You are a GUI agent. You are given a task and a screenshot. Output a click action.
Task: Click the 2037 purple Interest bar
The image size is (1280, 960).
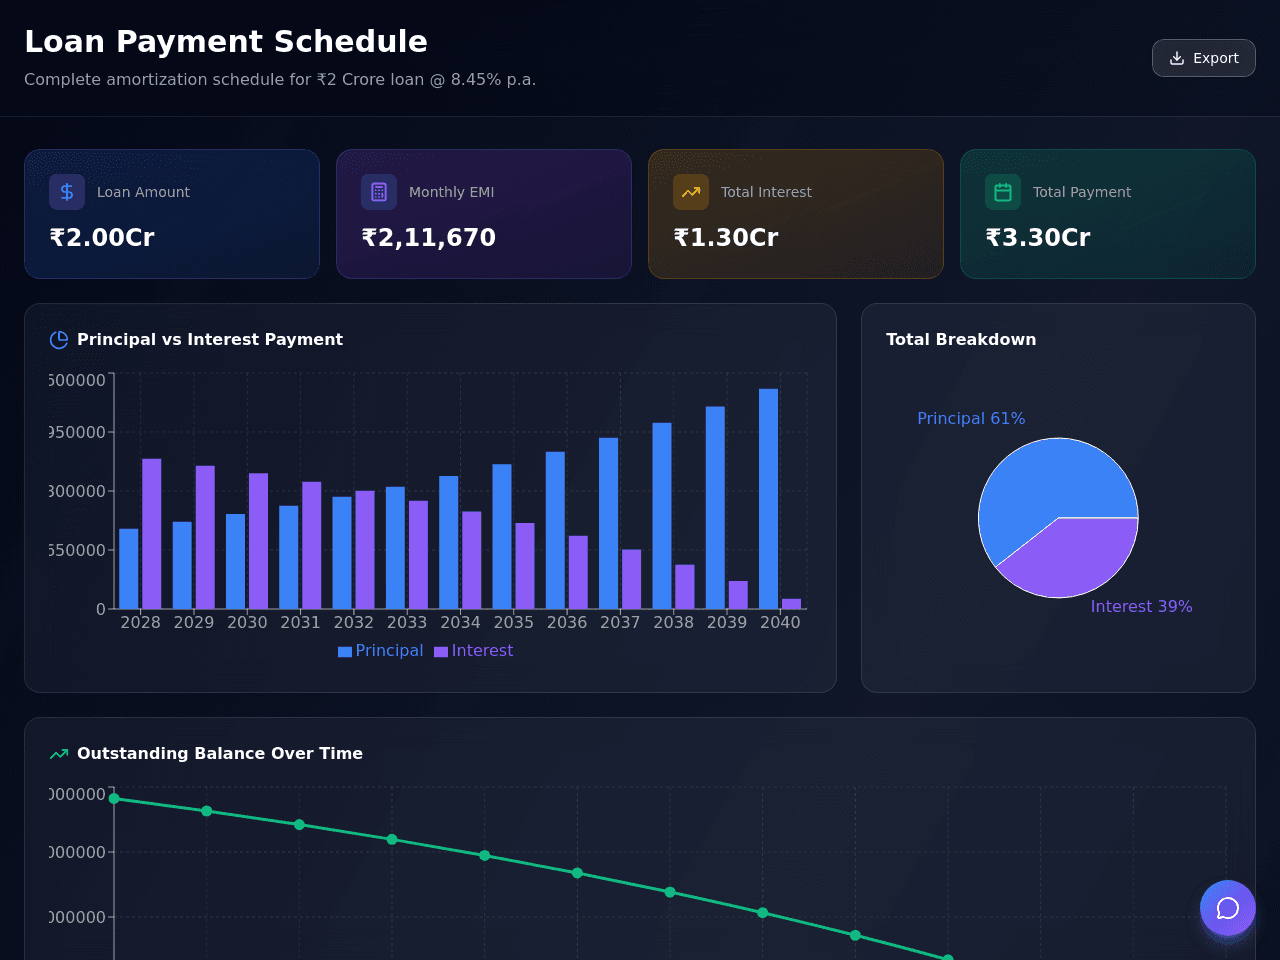pyautogui.click(x=632, y=579)
